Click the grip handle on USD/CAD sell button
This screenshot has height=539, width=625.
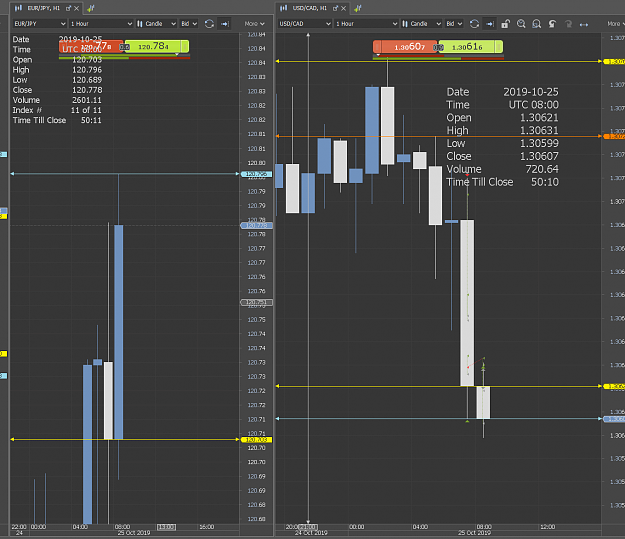tap(377, 47)
